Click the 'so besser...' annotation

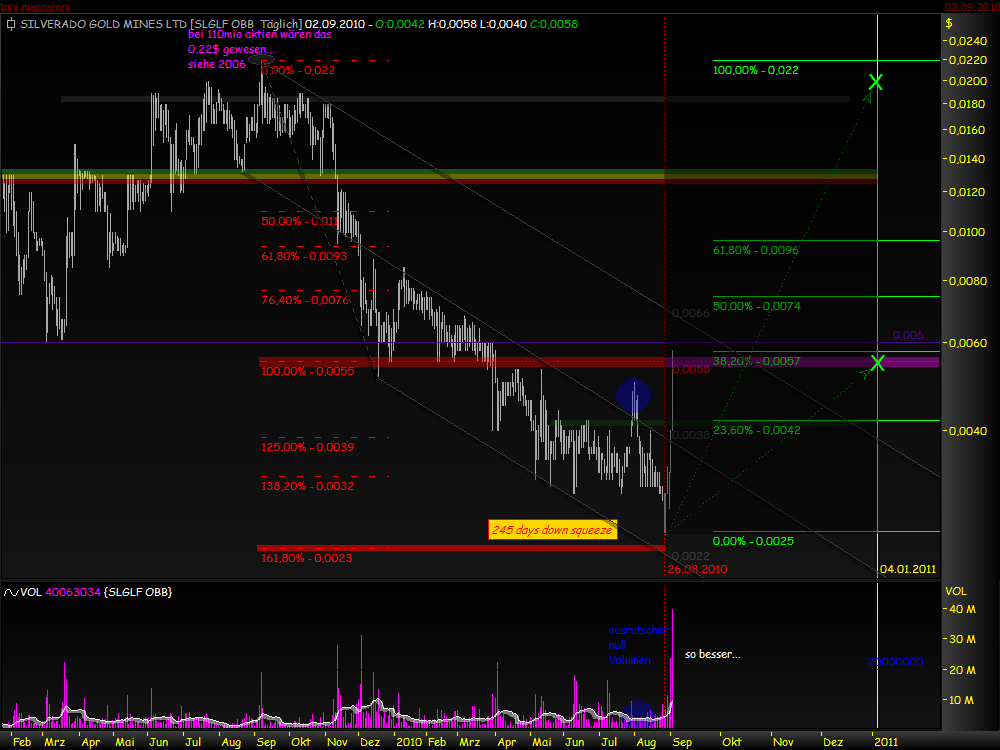coord(712,654)
